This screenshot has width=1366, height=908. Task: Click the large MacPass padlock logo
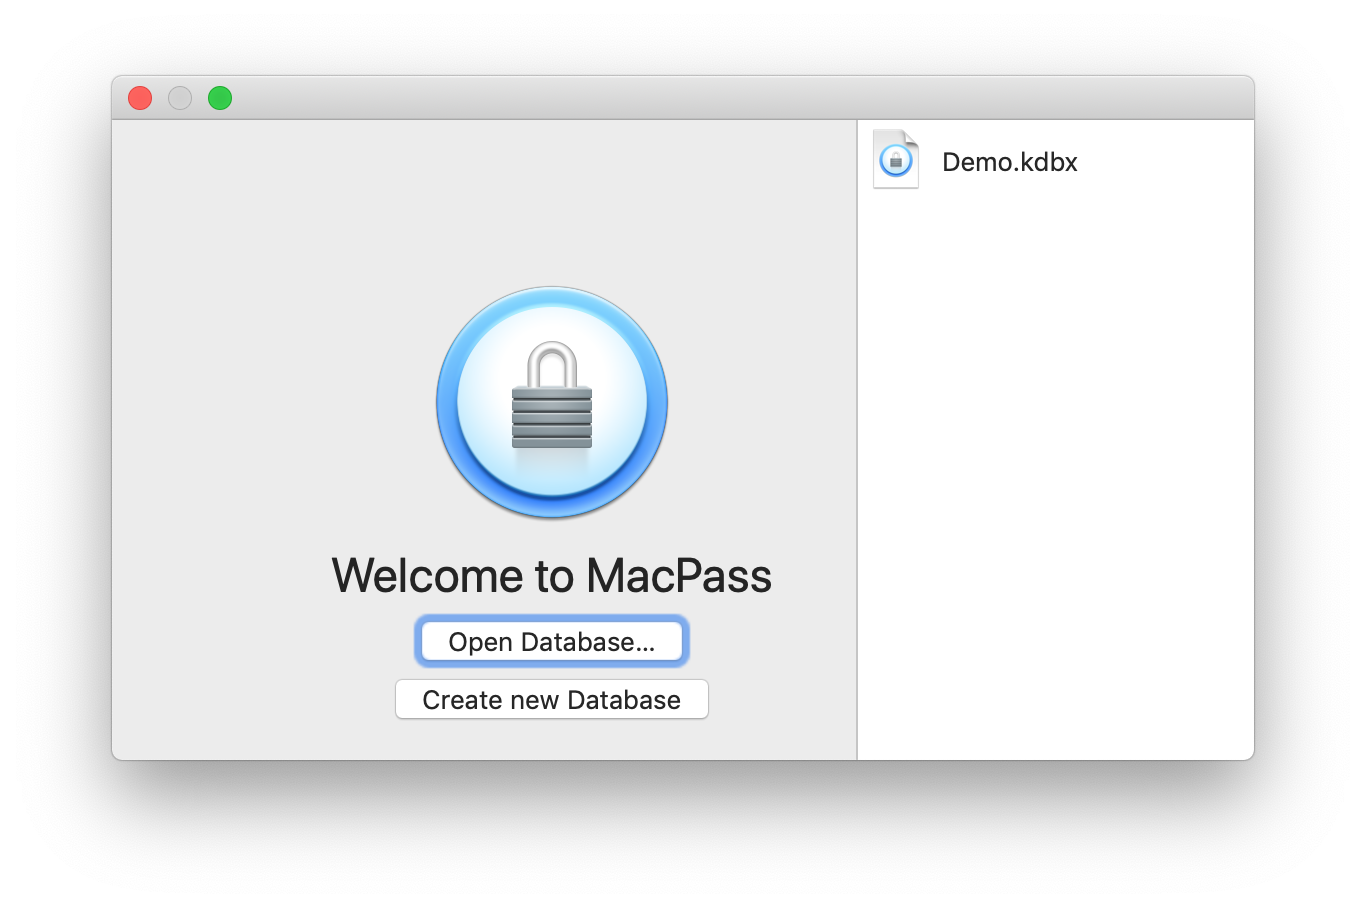552,403
